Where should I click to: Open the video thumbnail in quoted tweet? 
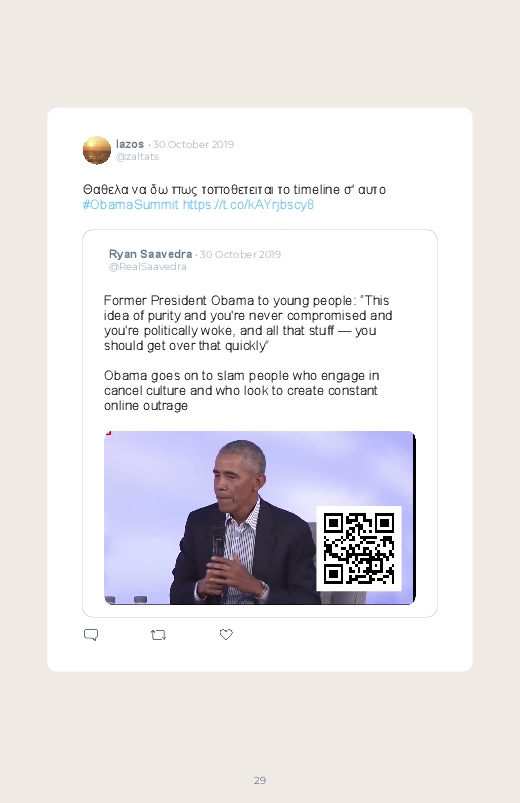click(260, 518)
